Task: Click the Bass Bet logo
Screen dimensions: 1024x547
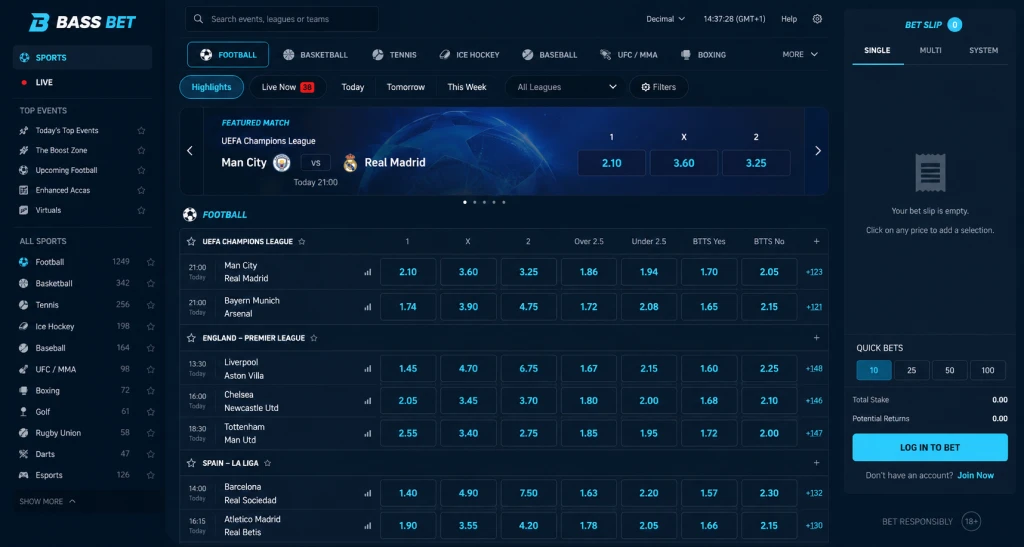Action: click(82, 22)
